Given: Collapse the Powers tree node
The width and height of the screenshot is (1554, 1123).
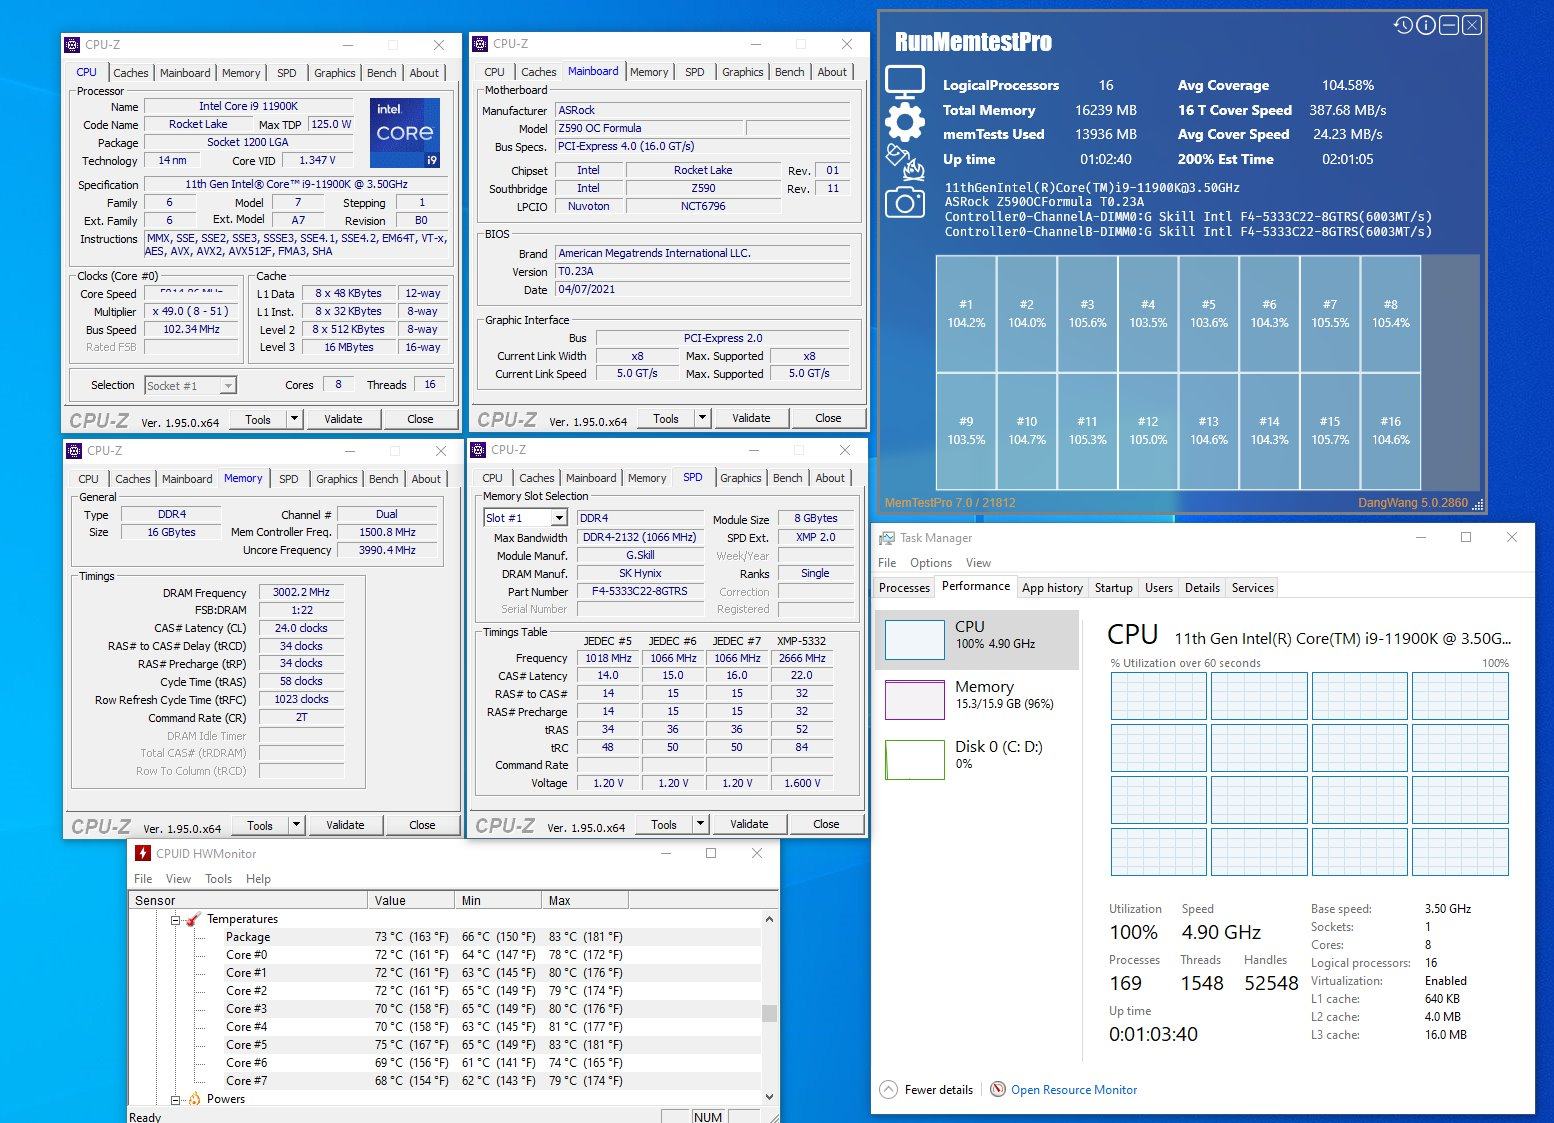Looking at the screenshot, I should 175,1099.
